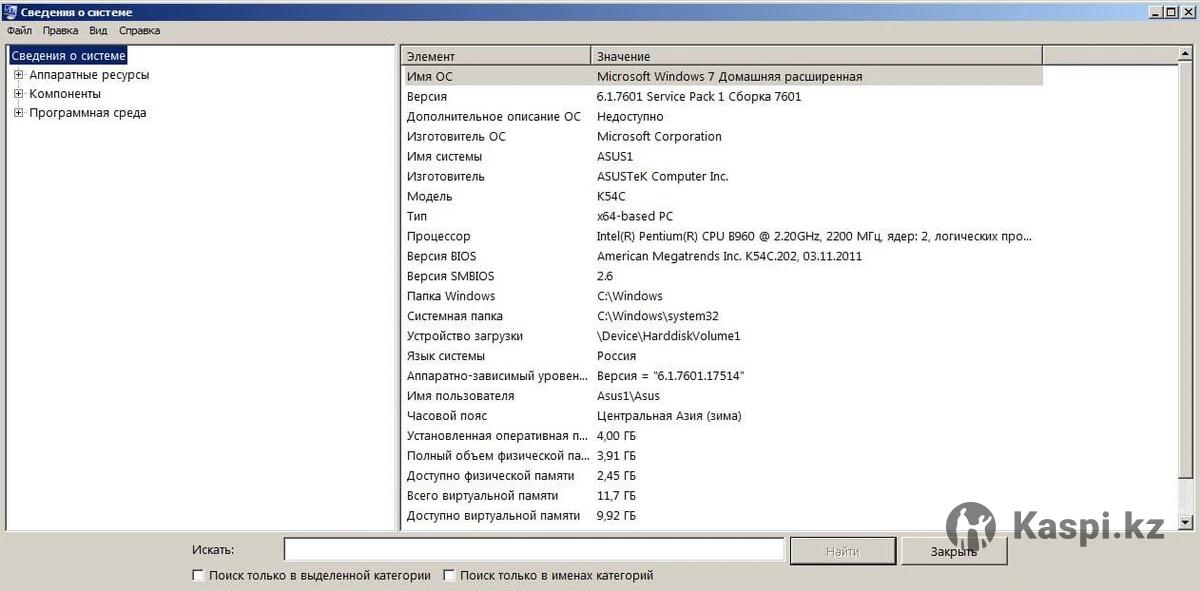Image resolution: width=1200 pixels, height=591 pixels.
Task: Click the list scrollbar down arrow
Action: pos(1185,522)
